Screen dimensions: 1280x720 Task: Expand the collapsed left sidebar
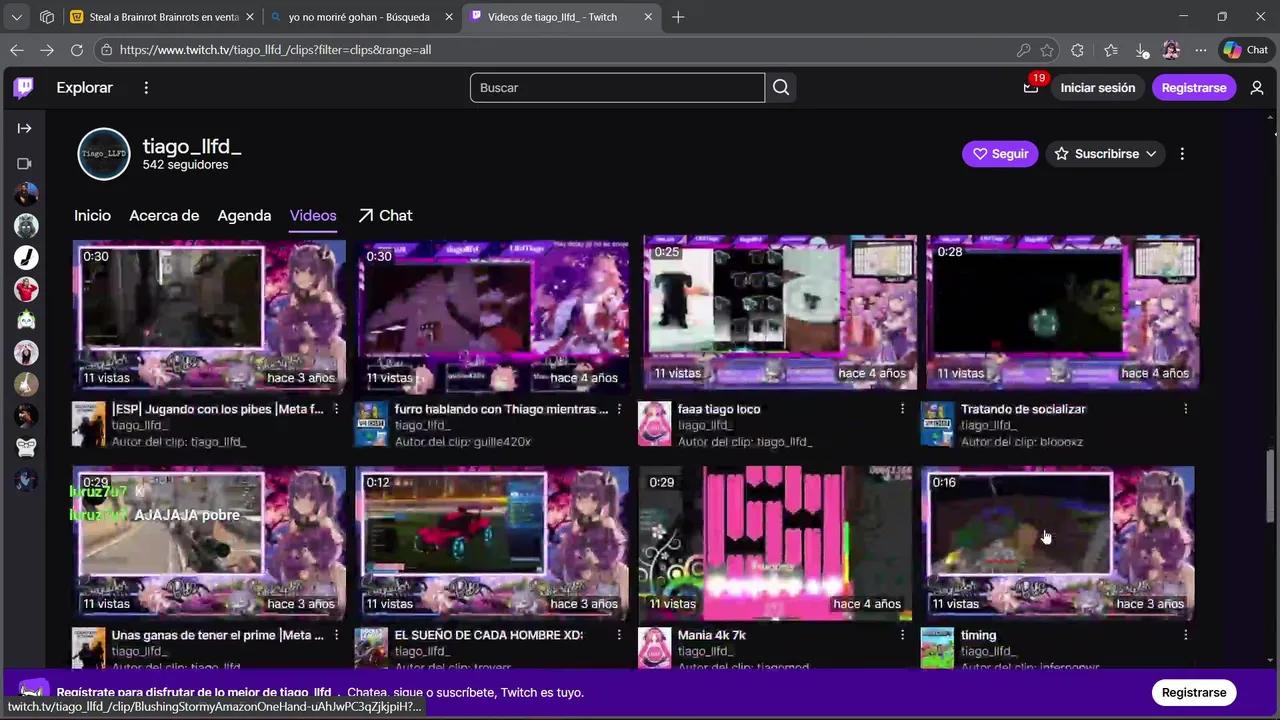(24, 128)
